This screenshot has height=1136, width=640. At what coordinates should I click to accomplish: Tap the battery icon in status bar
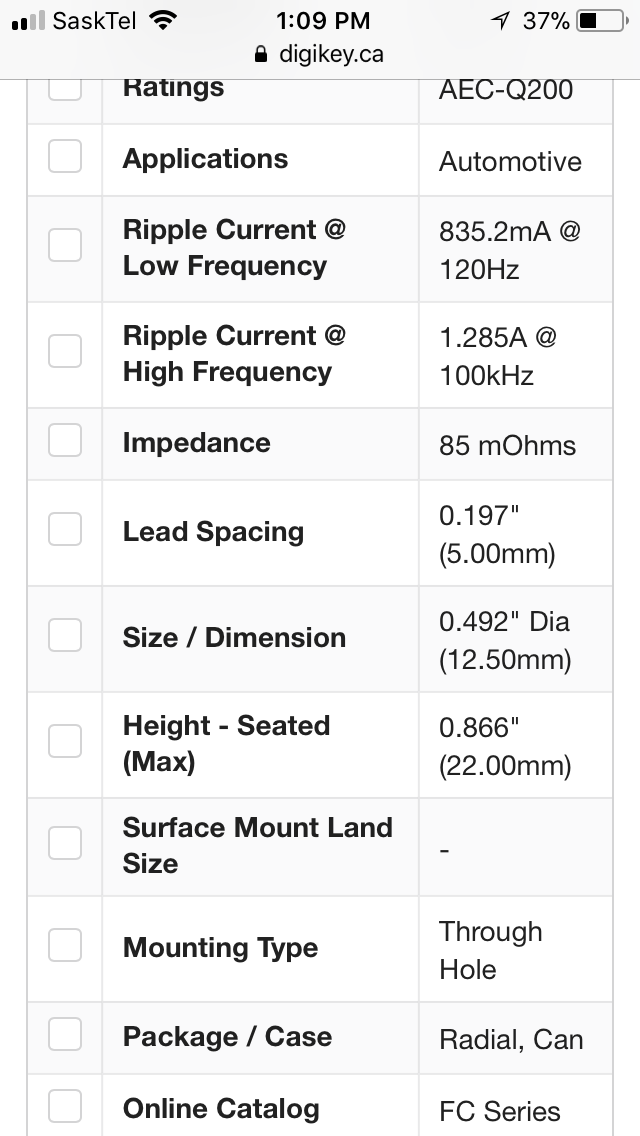point(603,21)
